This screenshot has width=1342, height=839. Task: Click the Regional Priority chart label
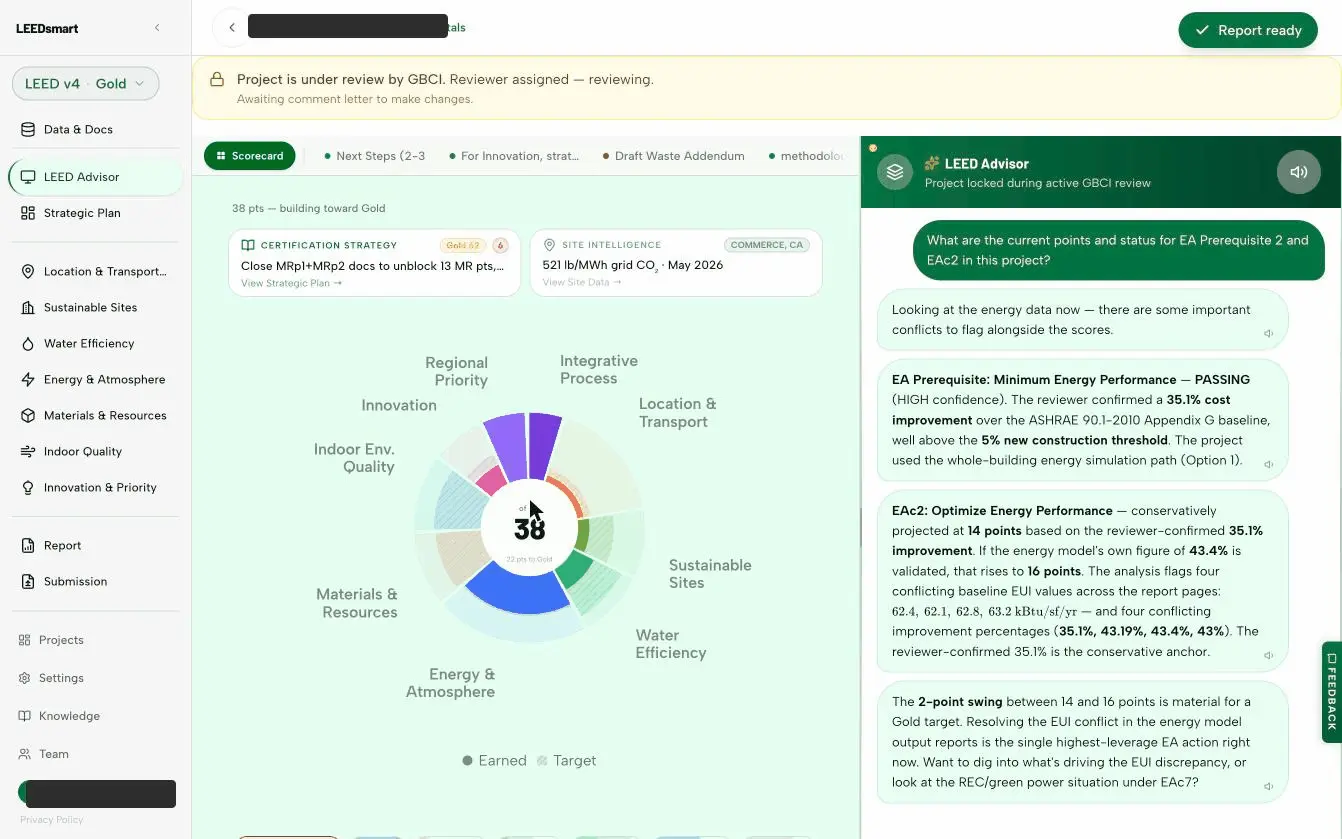456,372
